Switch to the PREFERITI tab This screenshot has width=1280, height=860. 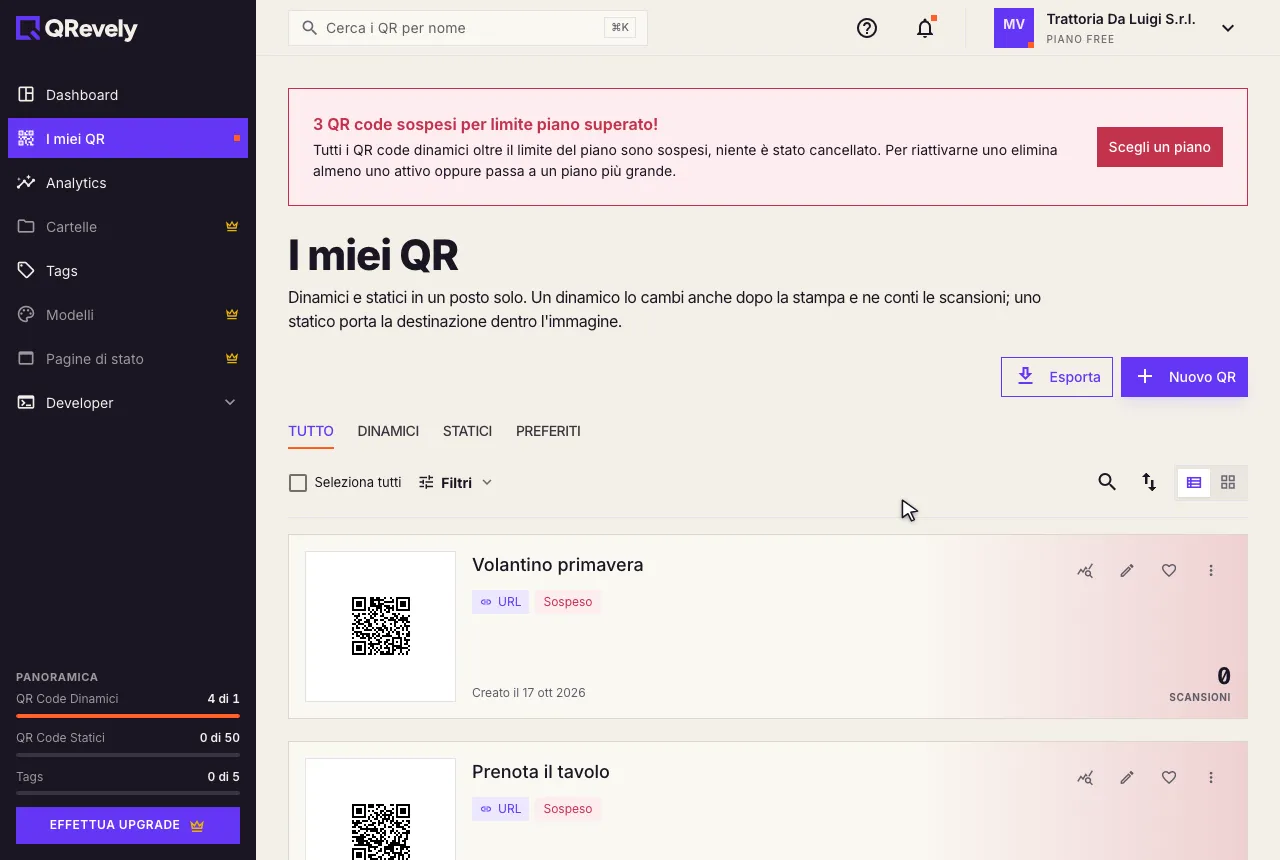548,431
